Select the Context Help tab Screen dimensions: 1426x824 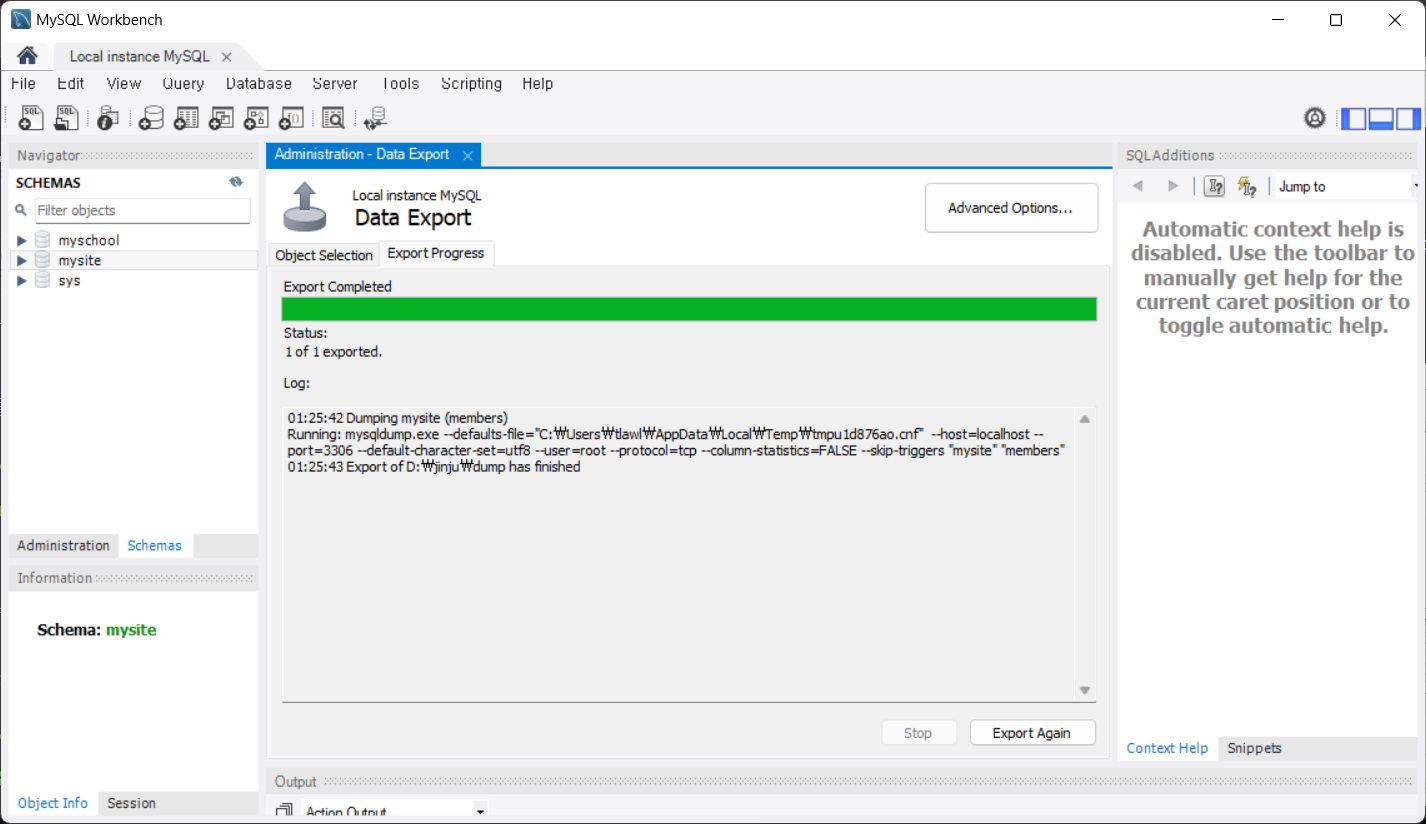pyautogui.click(x=1167, y=748)
